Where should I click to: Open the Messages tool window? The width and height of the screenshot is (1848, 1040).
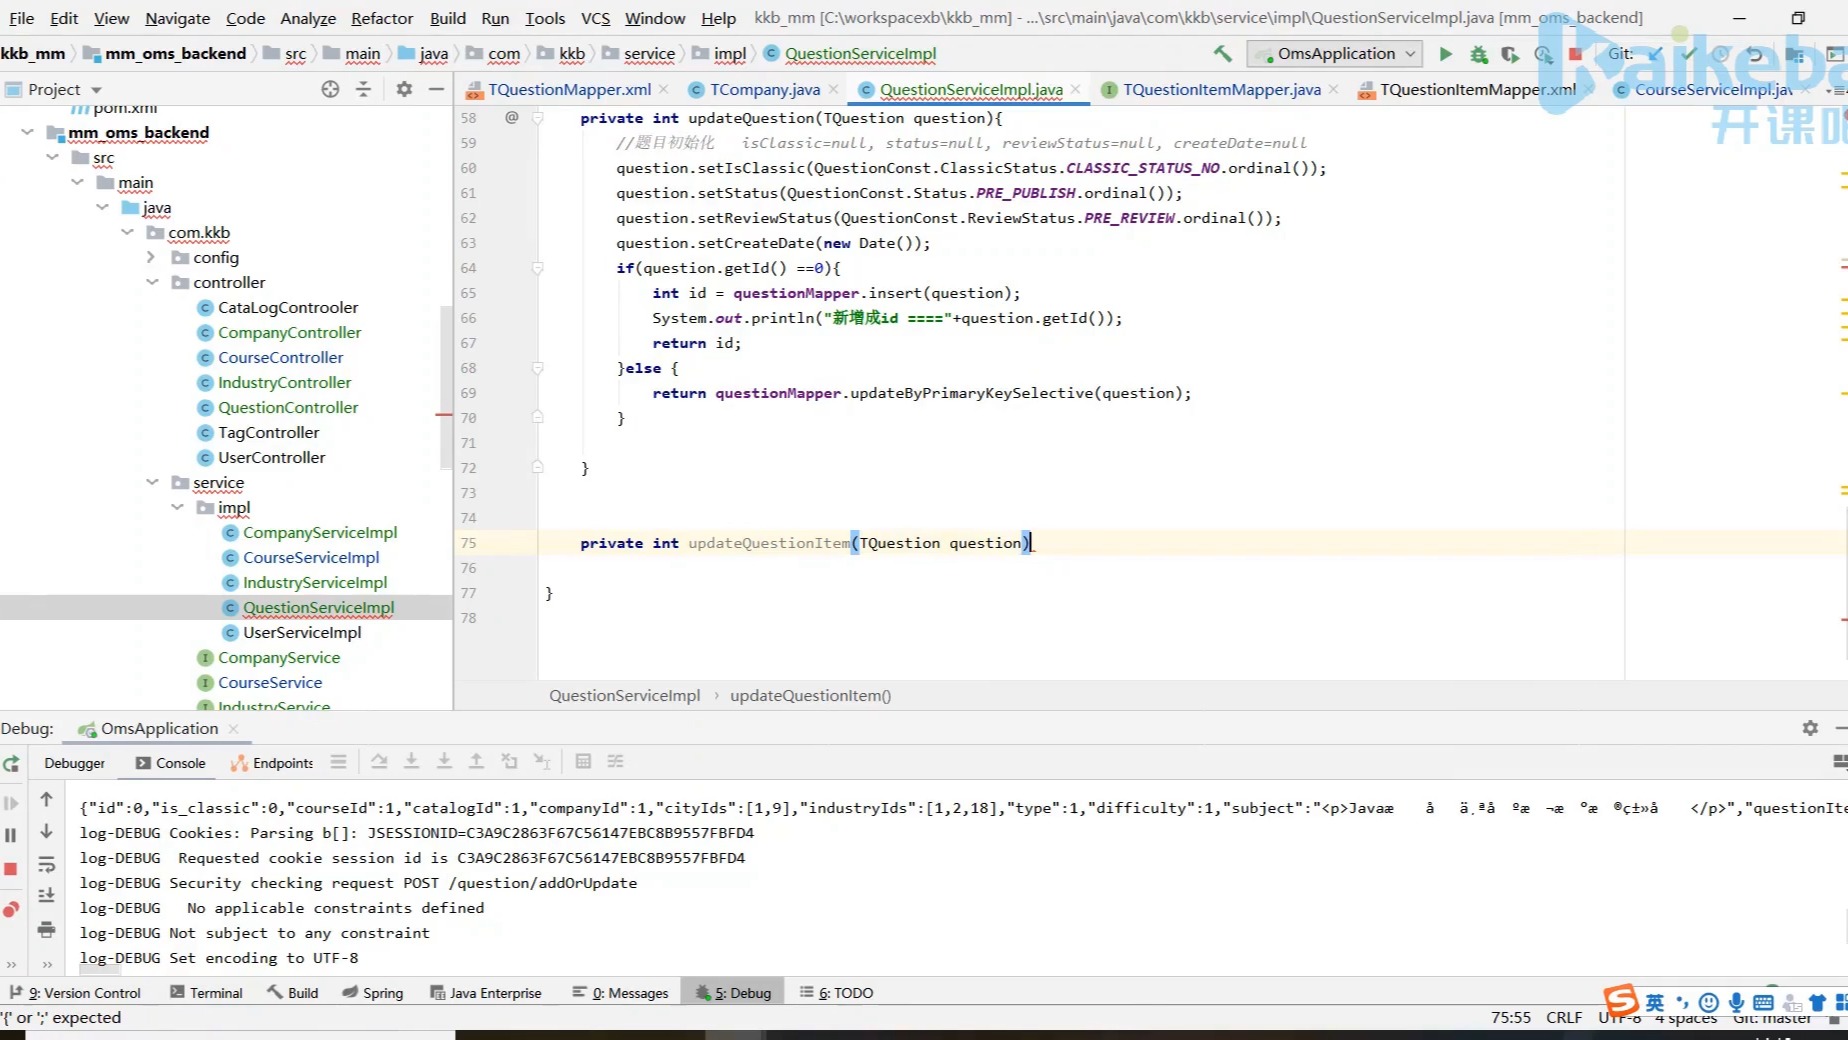tap(620, 993)
